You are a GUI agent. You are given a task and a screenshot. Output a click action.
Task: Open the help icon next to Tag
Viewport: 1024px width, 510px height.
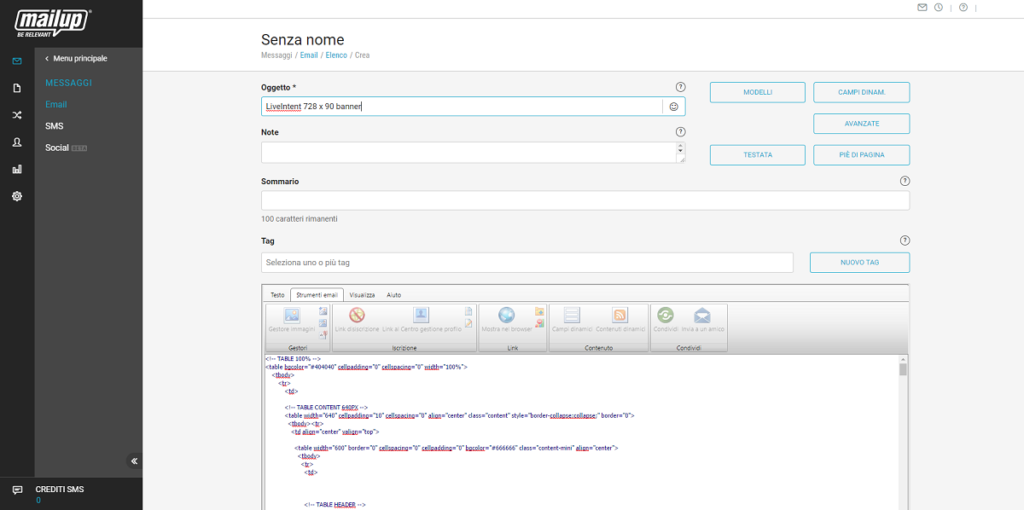point(904,241)
